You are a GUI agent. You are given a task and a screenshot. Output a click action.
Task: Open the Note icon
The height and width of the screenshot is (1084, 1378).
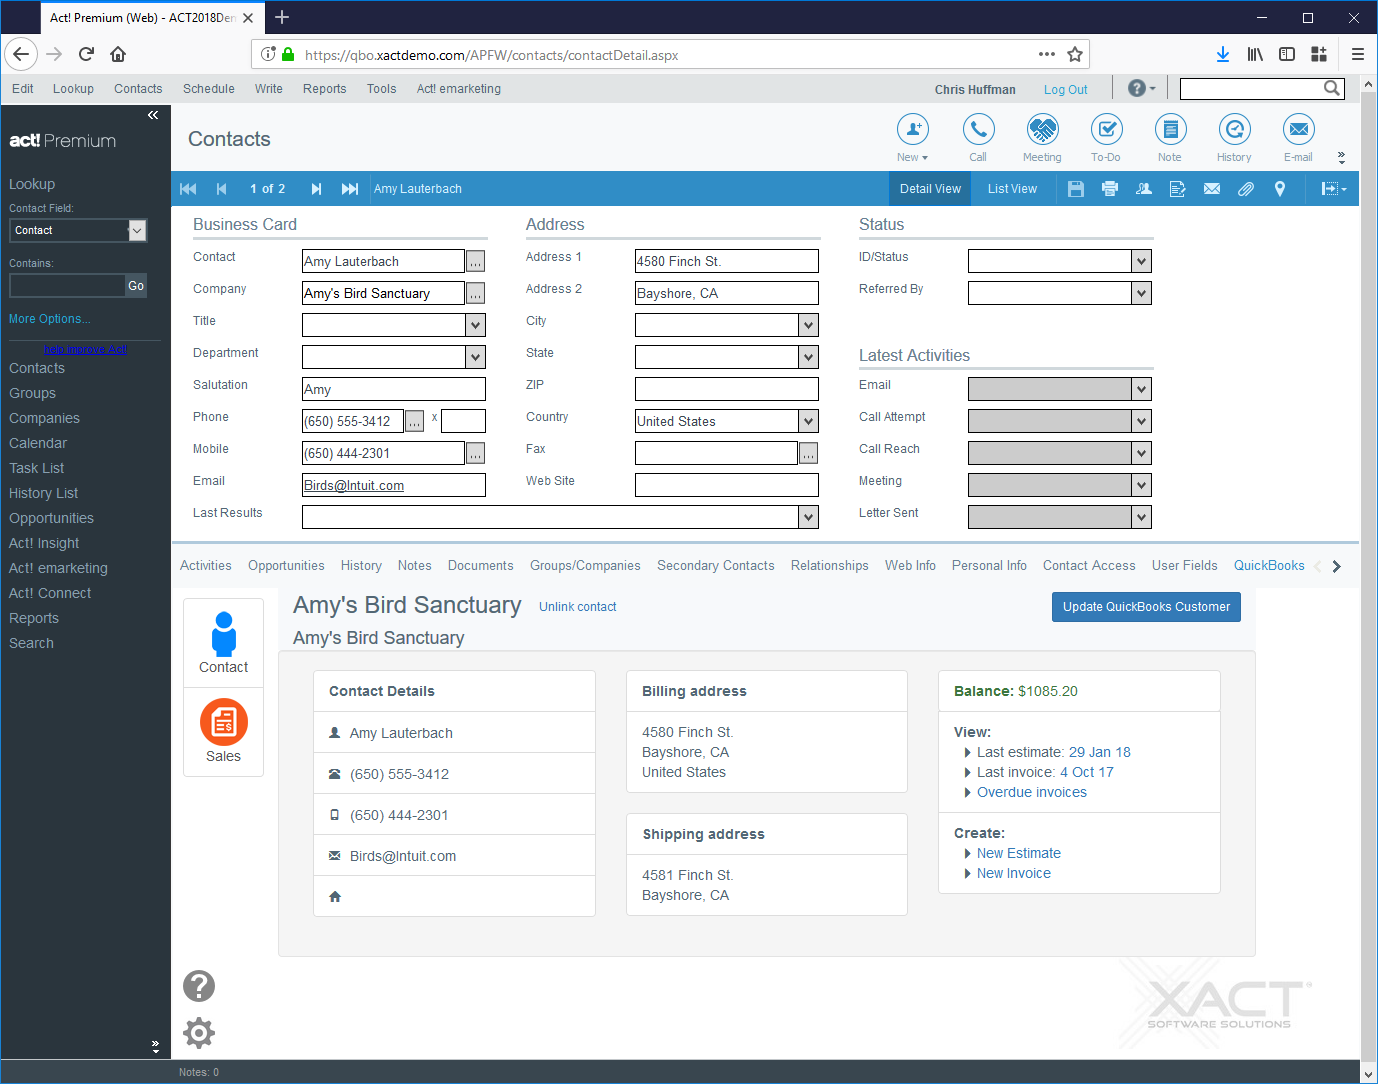1170,129
